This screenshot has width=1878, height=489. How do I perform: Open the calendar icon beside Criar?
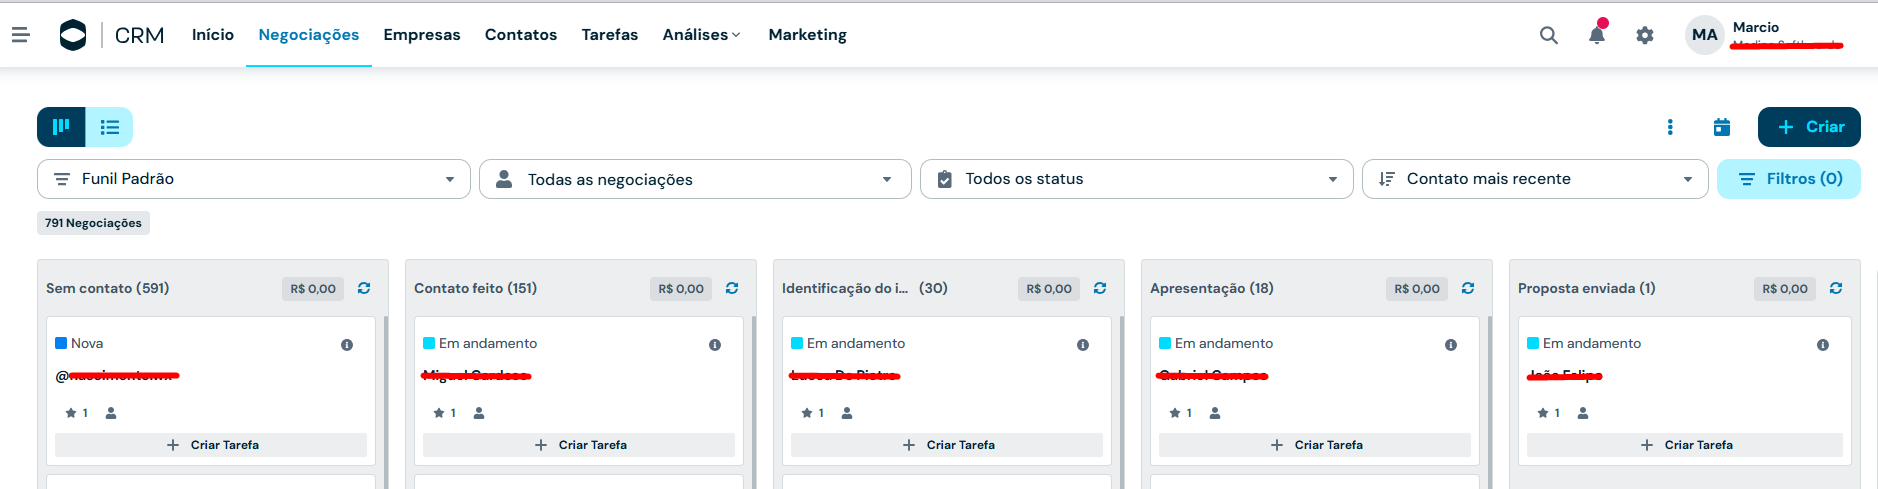(x=1722, y=127)
